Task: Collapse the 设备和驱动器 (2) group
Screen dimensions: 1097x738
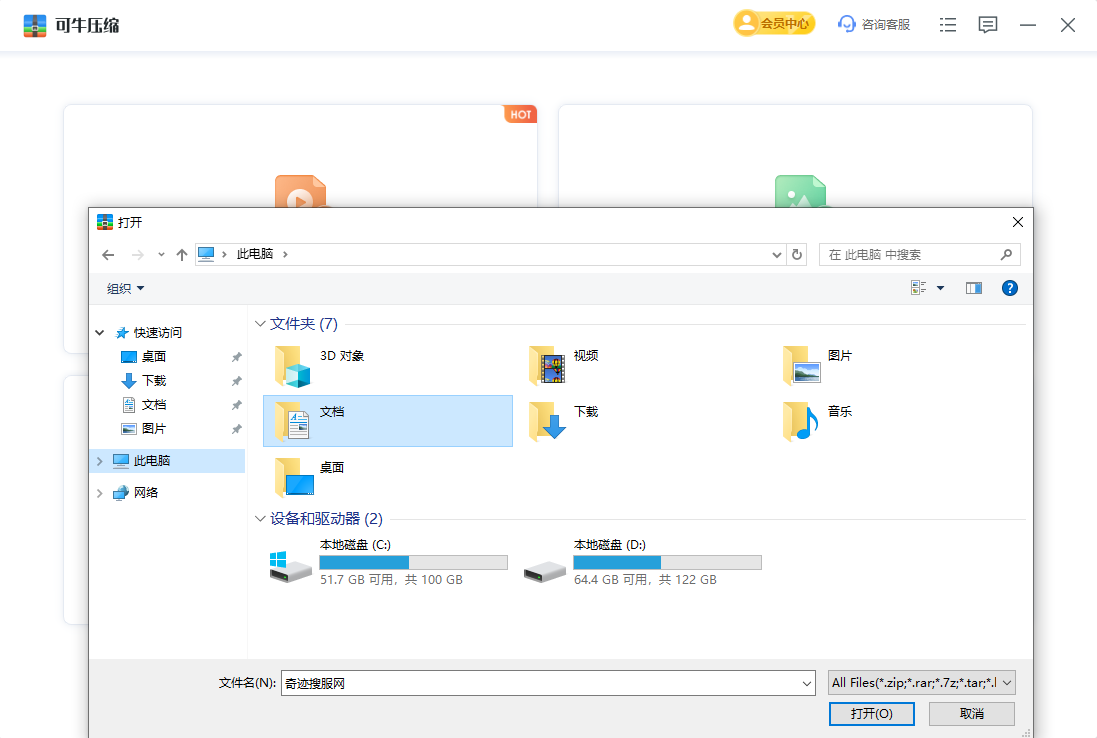Action: click(260, 519)
